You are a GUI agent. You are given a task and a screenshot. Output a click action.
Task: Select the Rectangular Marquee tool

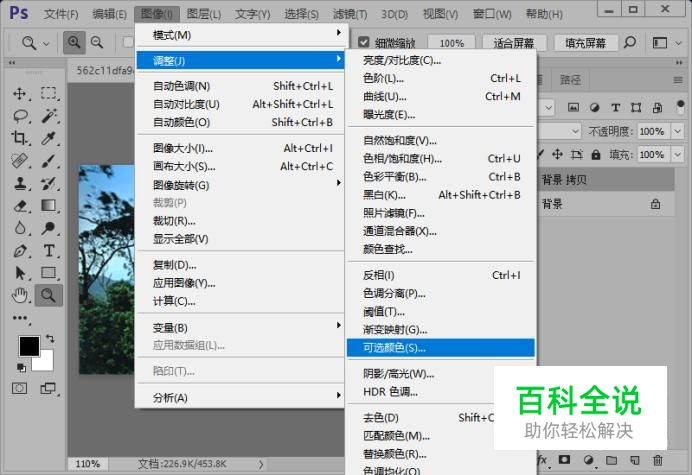coord(49,94)
